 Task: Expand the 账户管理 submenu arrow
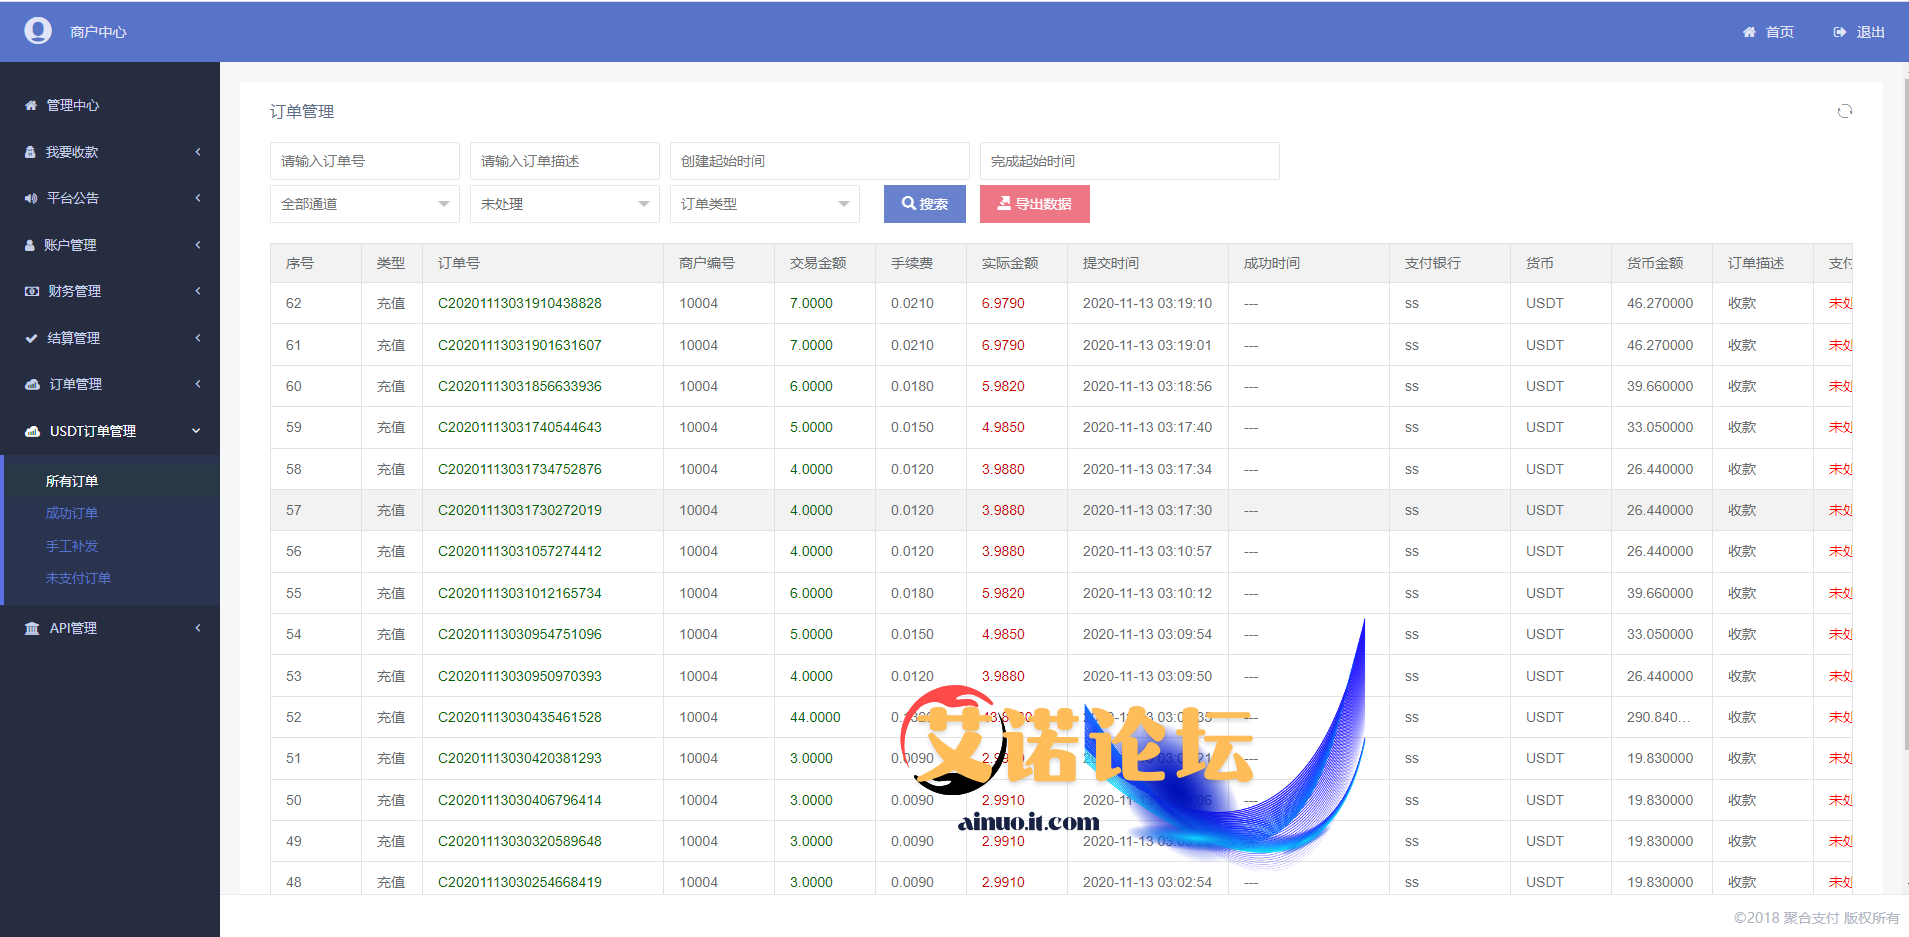click(x=198, y=245)
